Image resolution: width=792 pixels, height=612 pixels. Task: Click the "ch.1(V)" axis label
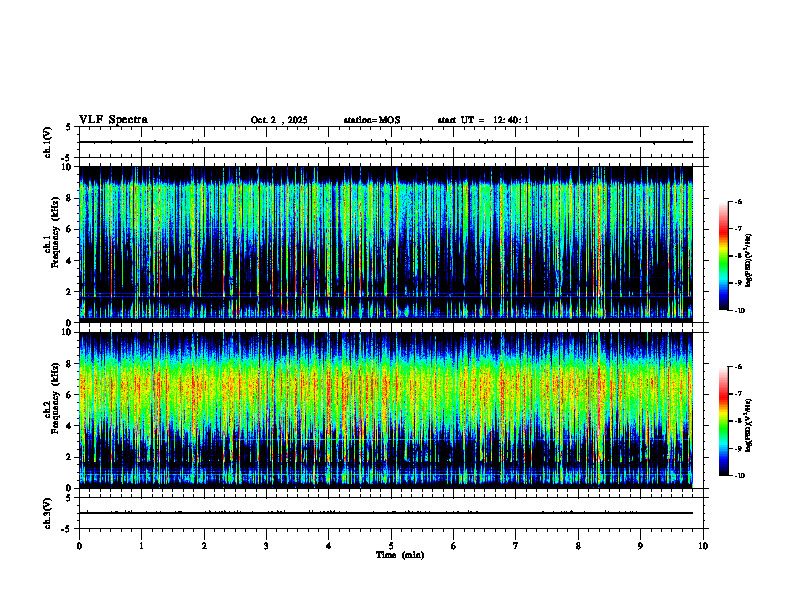48,142
